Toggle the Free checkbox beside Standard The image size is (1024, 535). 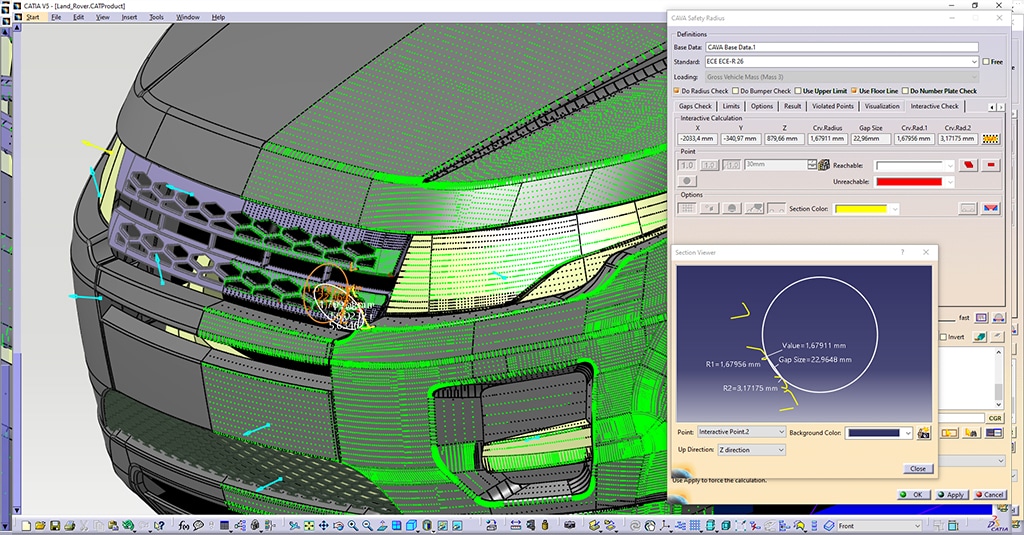point(985,61)
